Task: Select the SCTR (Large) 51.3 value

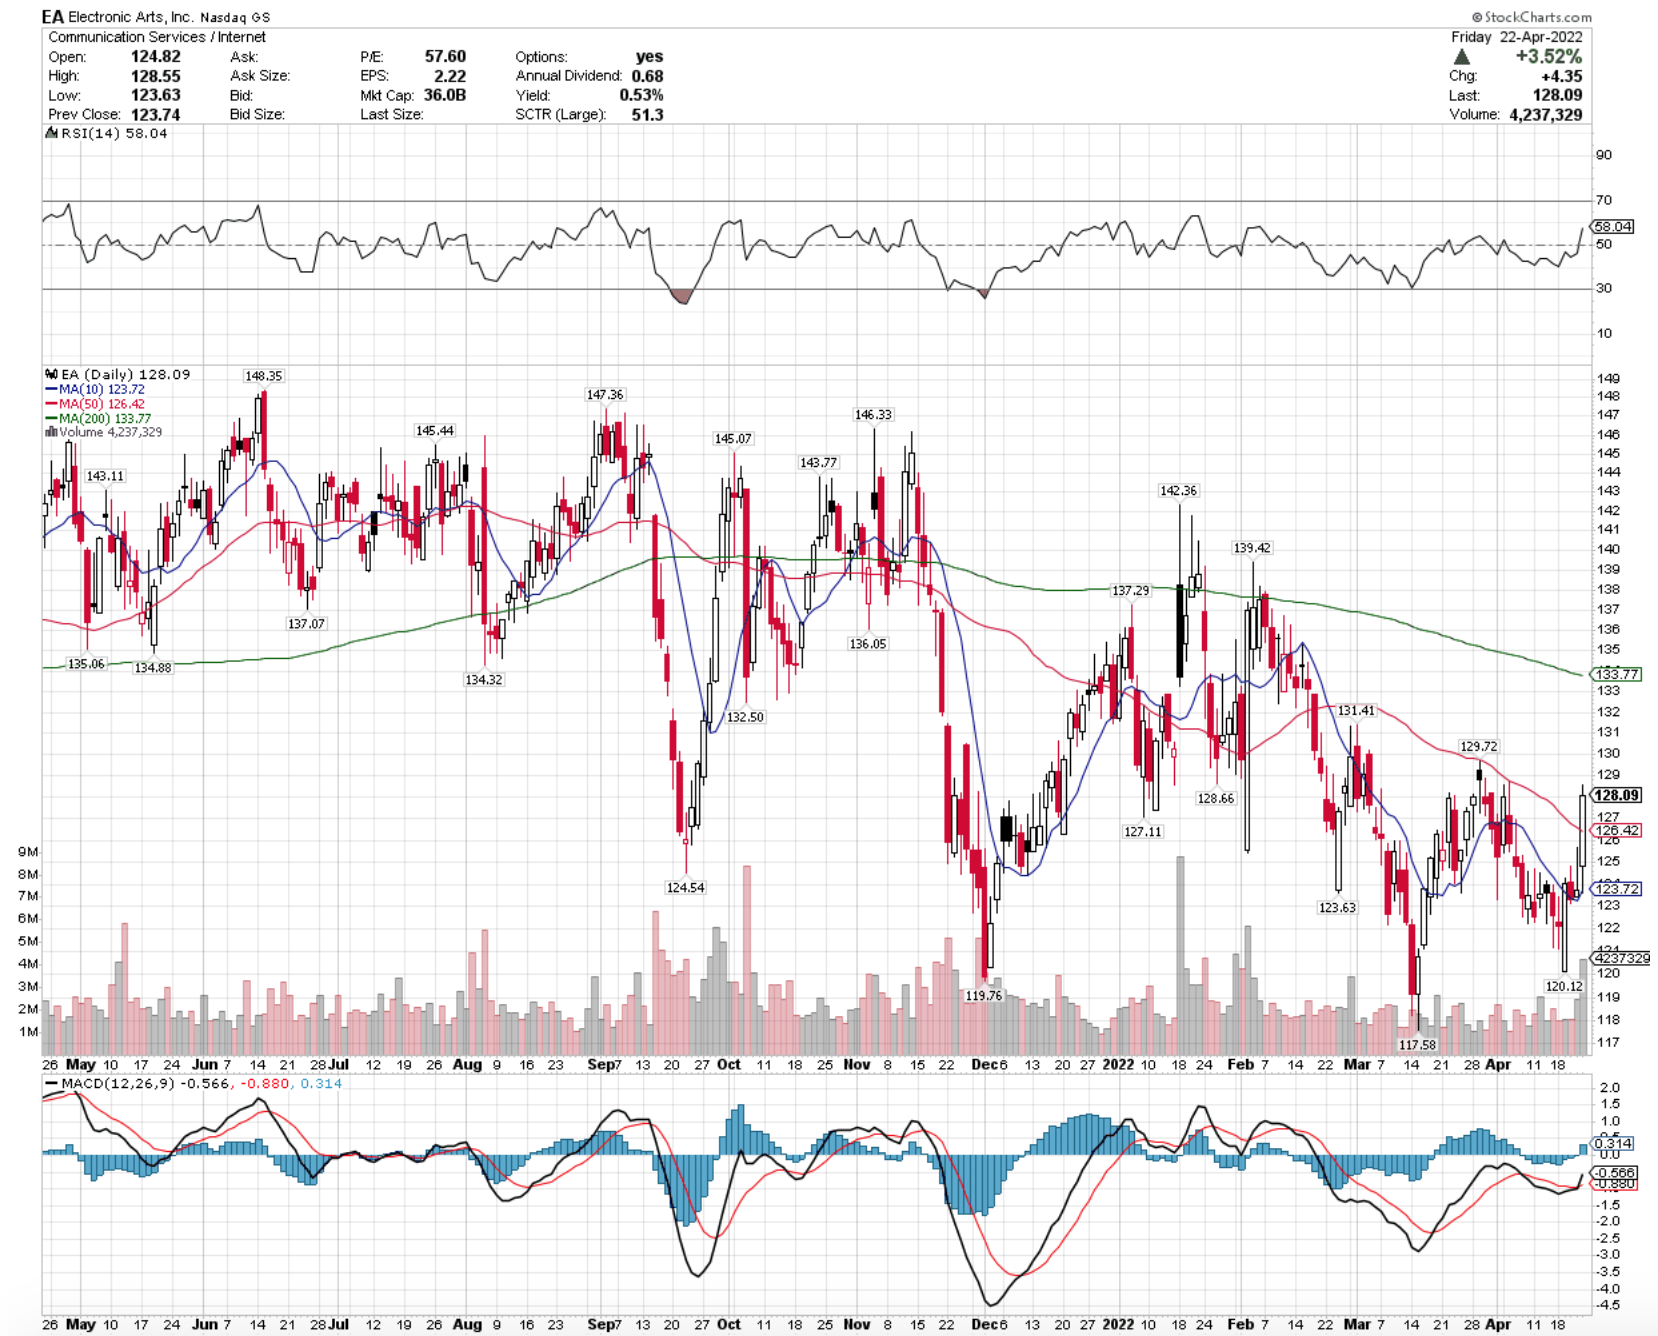Action: tap(647, 114)
